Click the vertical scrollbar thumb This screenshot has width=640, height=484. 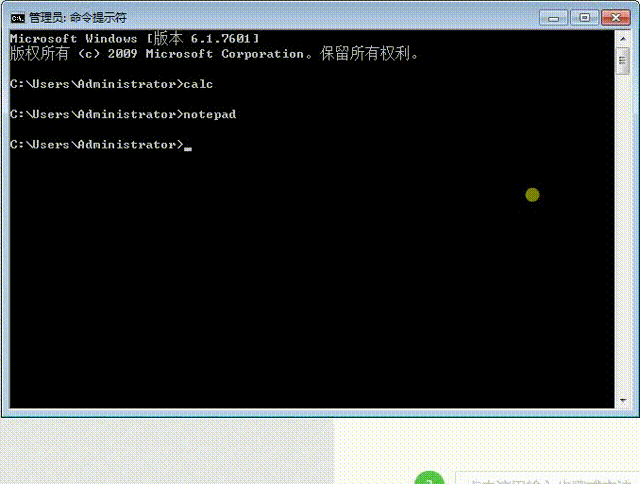(623, 61)
